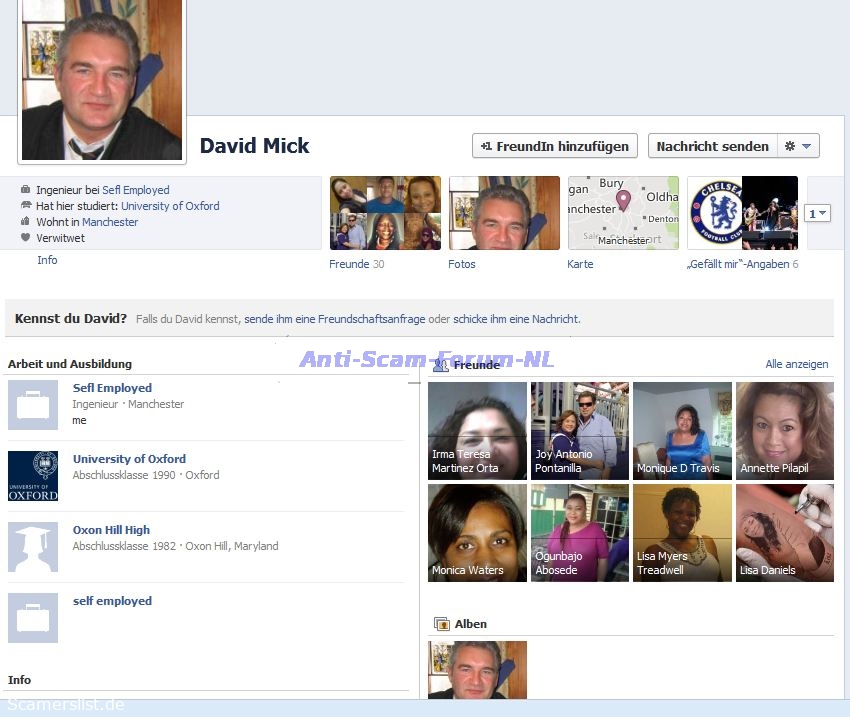This screenshot has width=850, height=717.
Task: Click the Freunde section header icon
Action: point(440,365)
